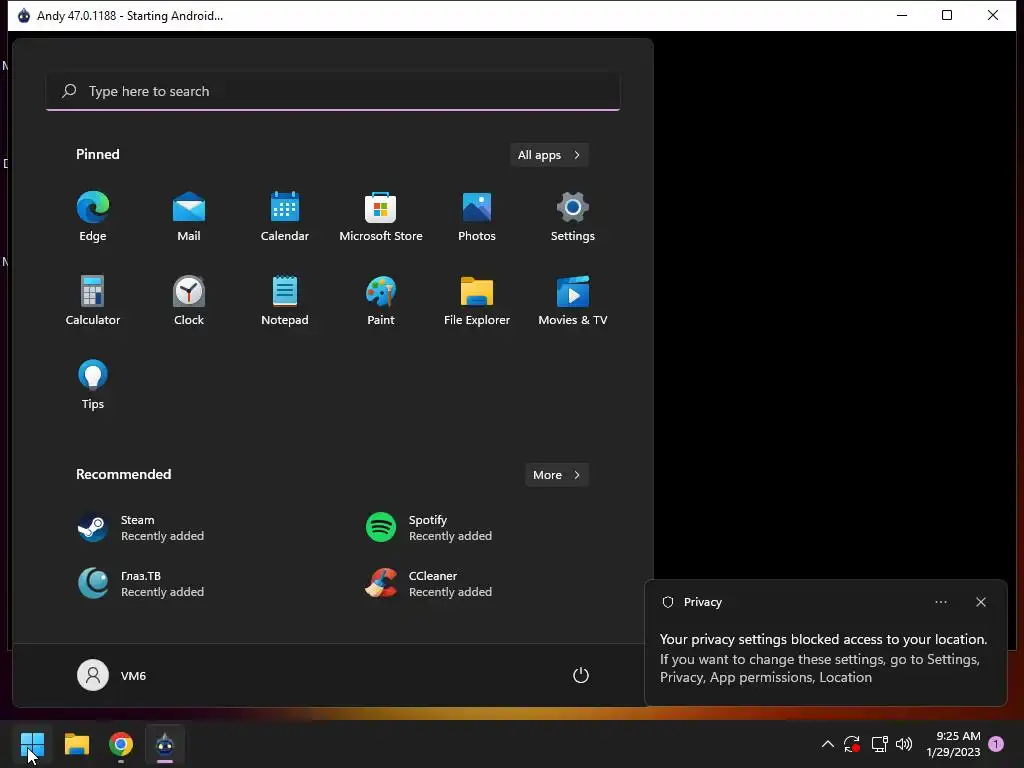The width and height of the screenshot is (1024, 768).
Task: Show all apps list
Action: (549, 155)
